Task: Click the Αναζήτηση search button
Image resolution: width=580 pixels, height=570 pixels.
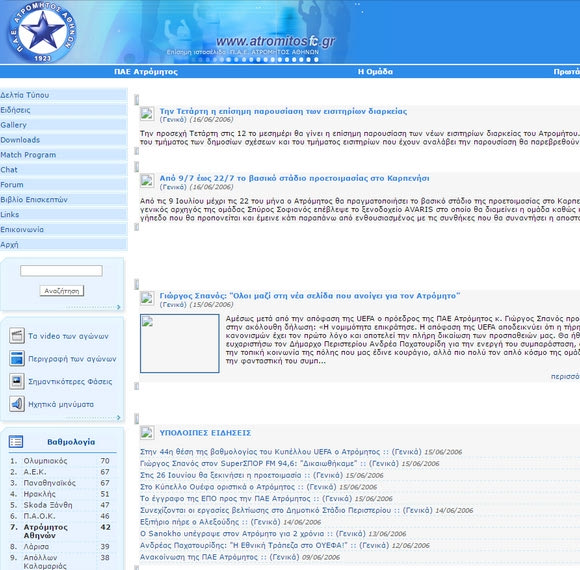Action: (x=62, y=291)
